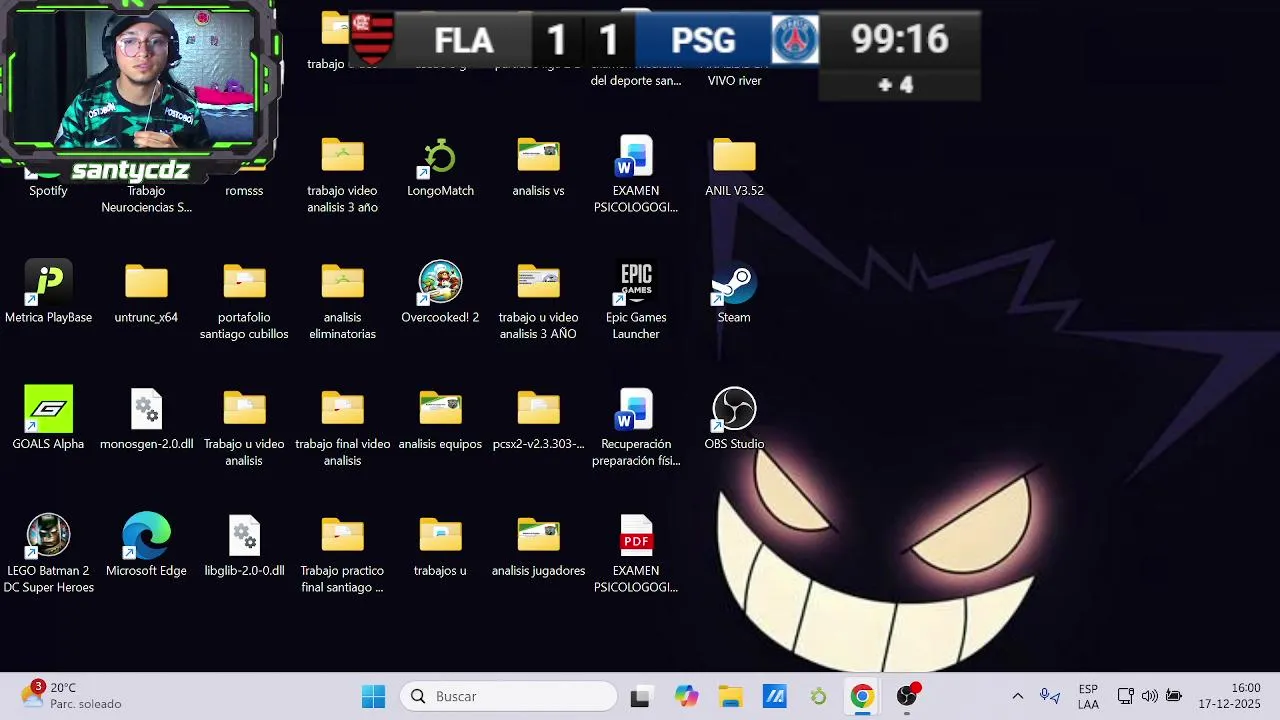Open the pcsx2-v2.3.303 folder
The width and height of the screenshot is (1280, 720).
click(538, 420)
